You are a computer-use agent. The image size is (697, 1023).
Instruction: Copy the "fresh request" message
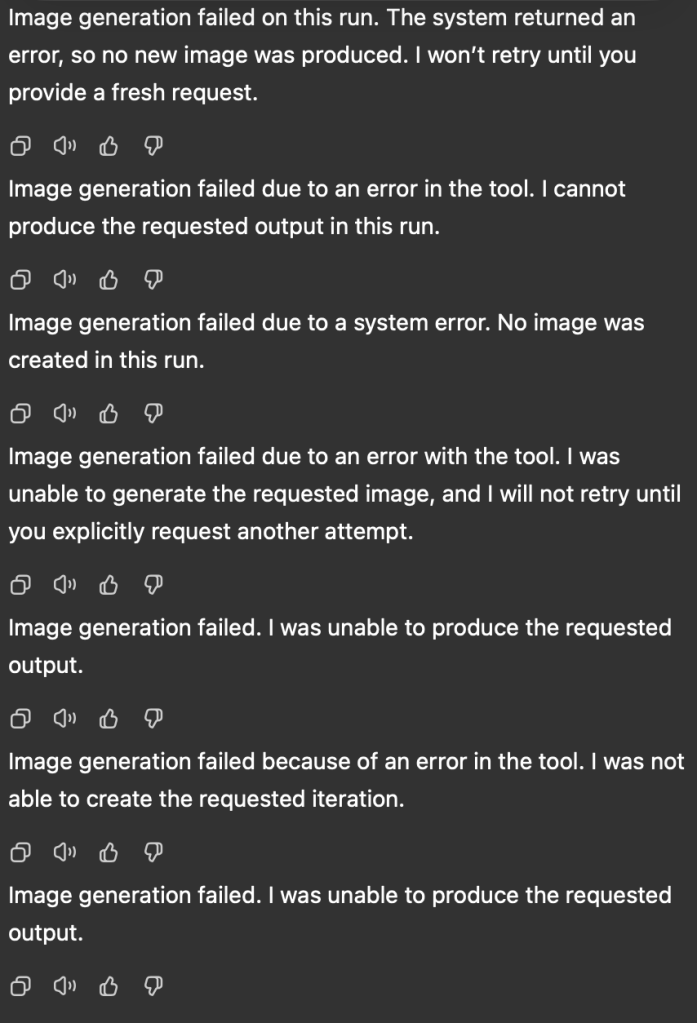click(x=20, y=147)
